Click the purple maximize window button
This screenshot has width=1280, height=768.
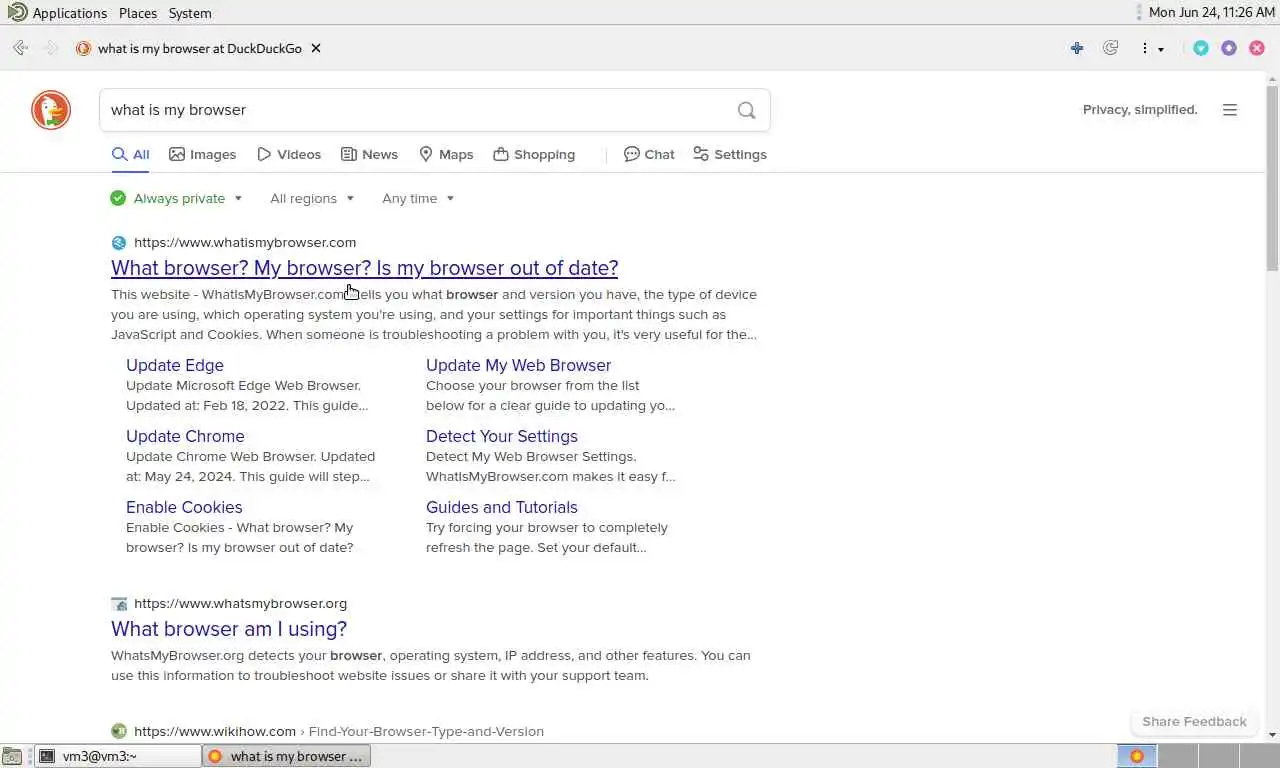pyautogui.click(x=1229, y=48)
